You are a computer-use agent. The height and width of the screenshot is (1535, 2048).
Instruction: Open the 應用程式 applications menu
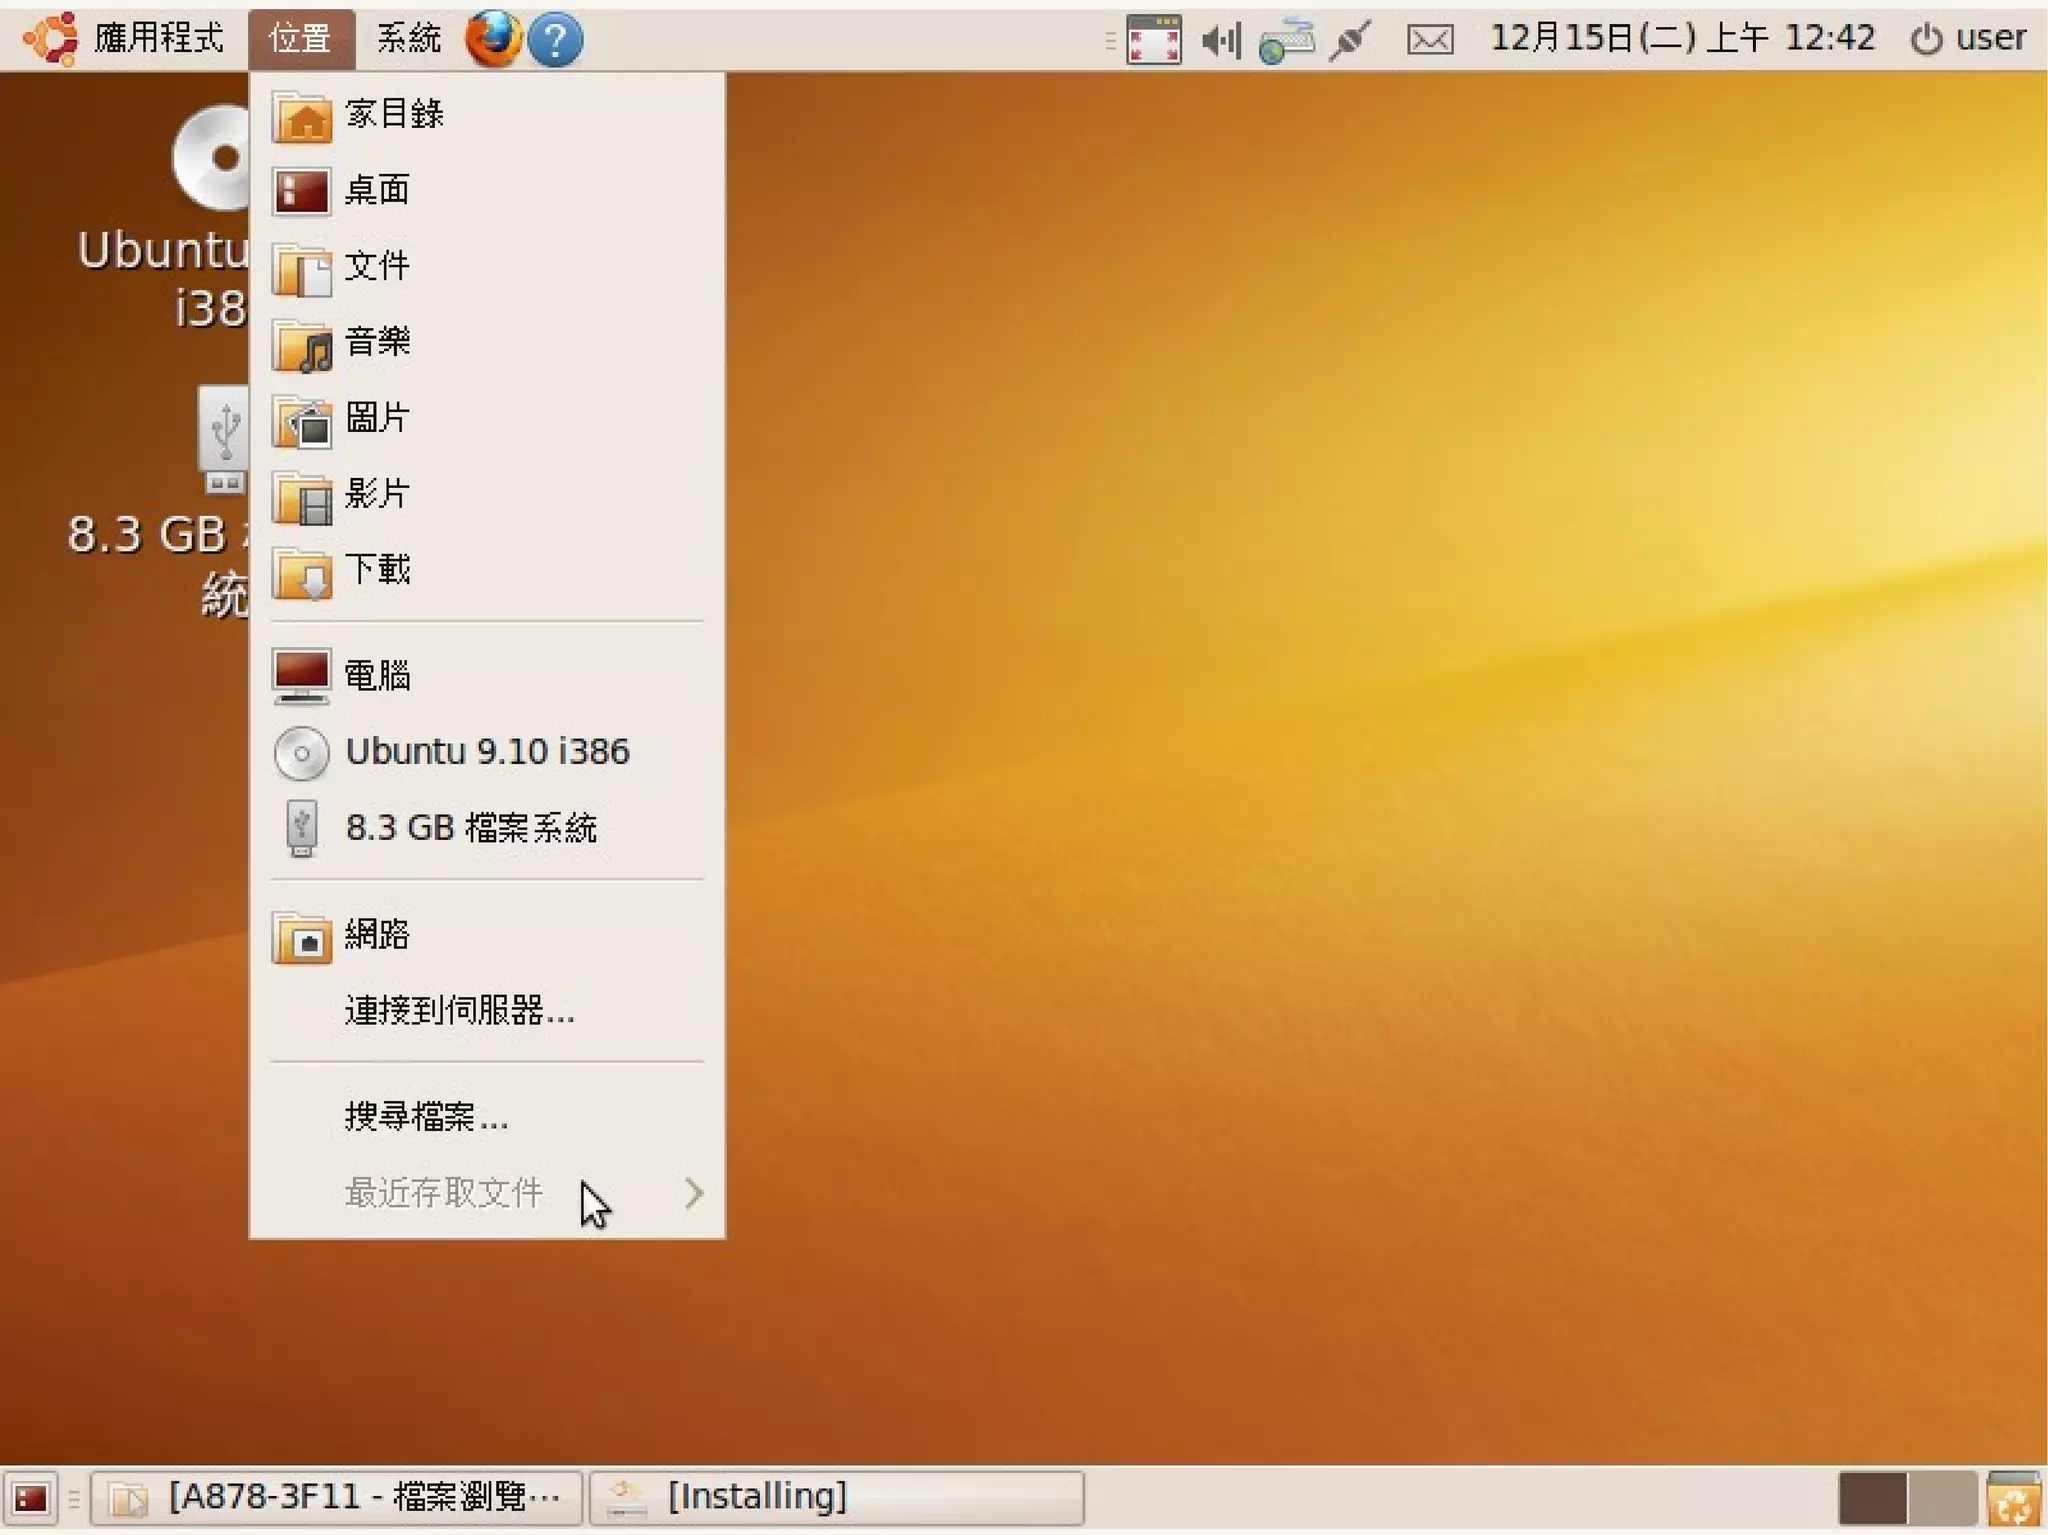(x=124, y=39)
